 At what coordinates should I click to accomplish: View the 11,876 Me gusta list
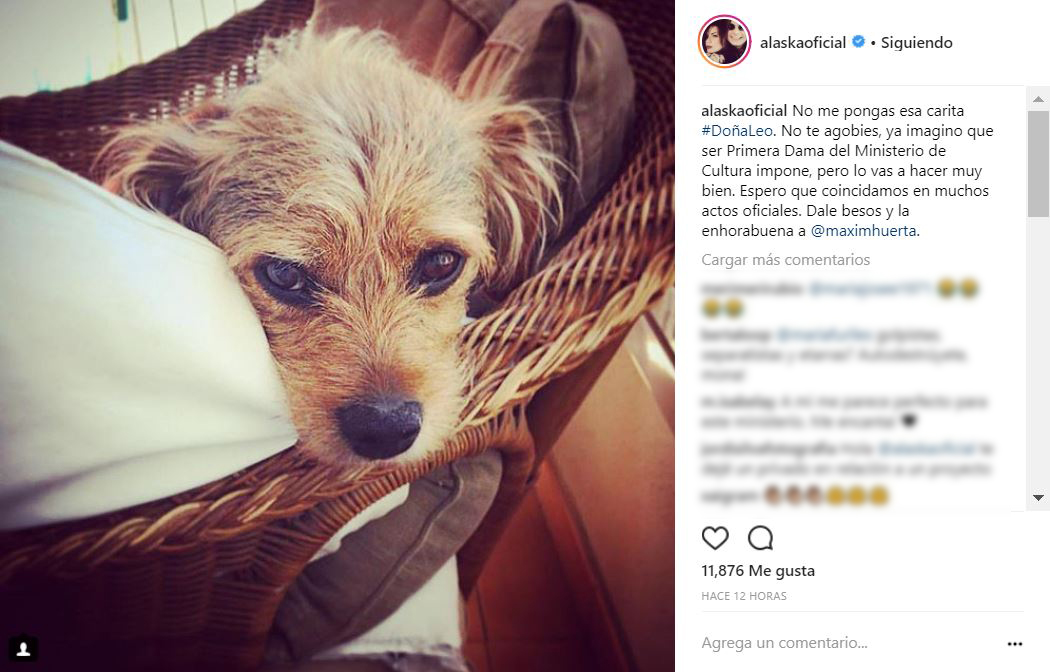pos(757,571)
